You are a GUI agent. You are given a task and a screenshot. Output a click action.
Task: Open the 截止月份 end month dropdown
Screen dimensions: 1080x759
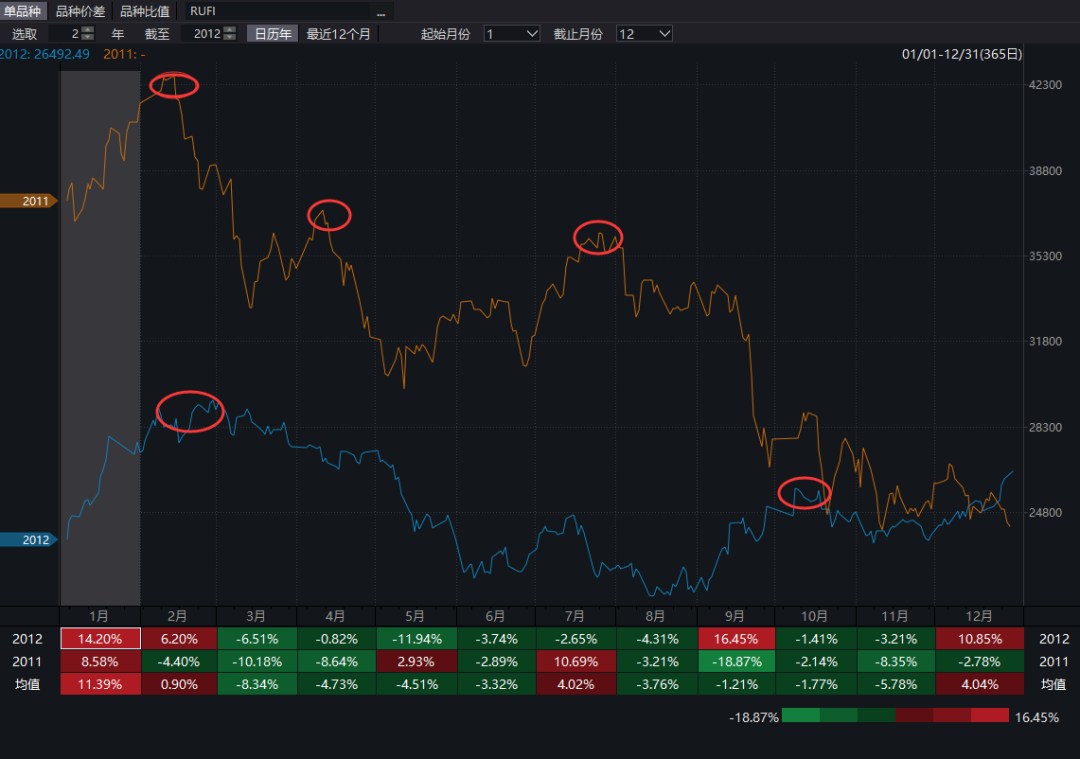coord(644,34)
